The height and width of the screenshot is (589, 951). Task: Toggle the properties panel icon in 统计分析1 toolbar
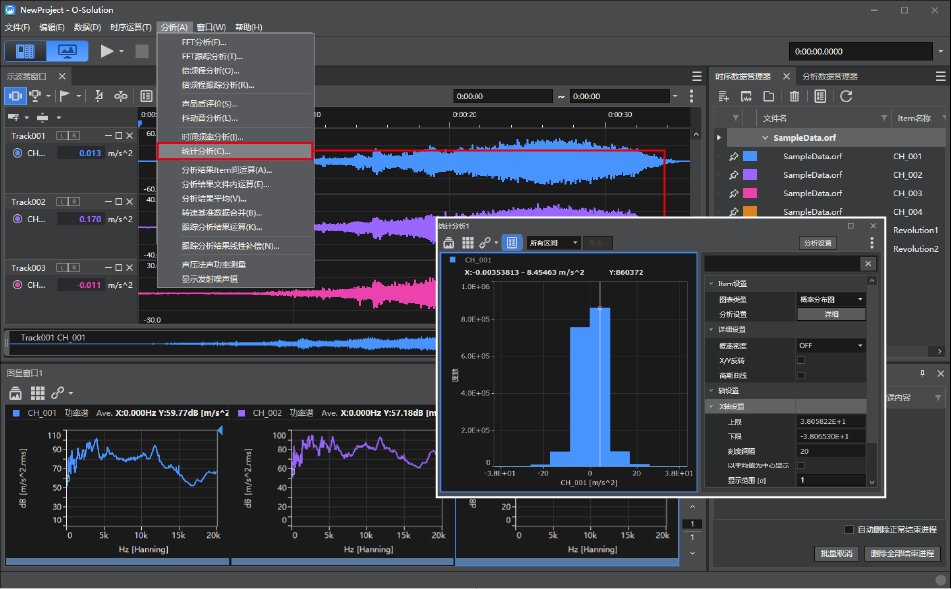point(512,243)
